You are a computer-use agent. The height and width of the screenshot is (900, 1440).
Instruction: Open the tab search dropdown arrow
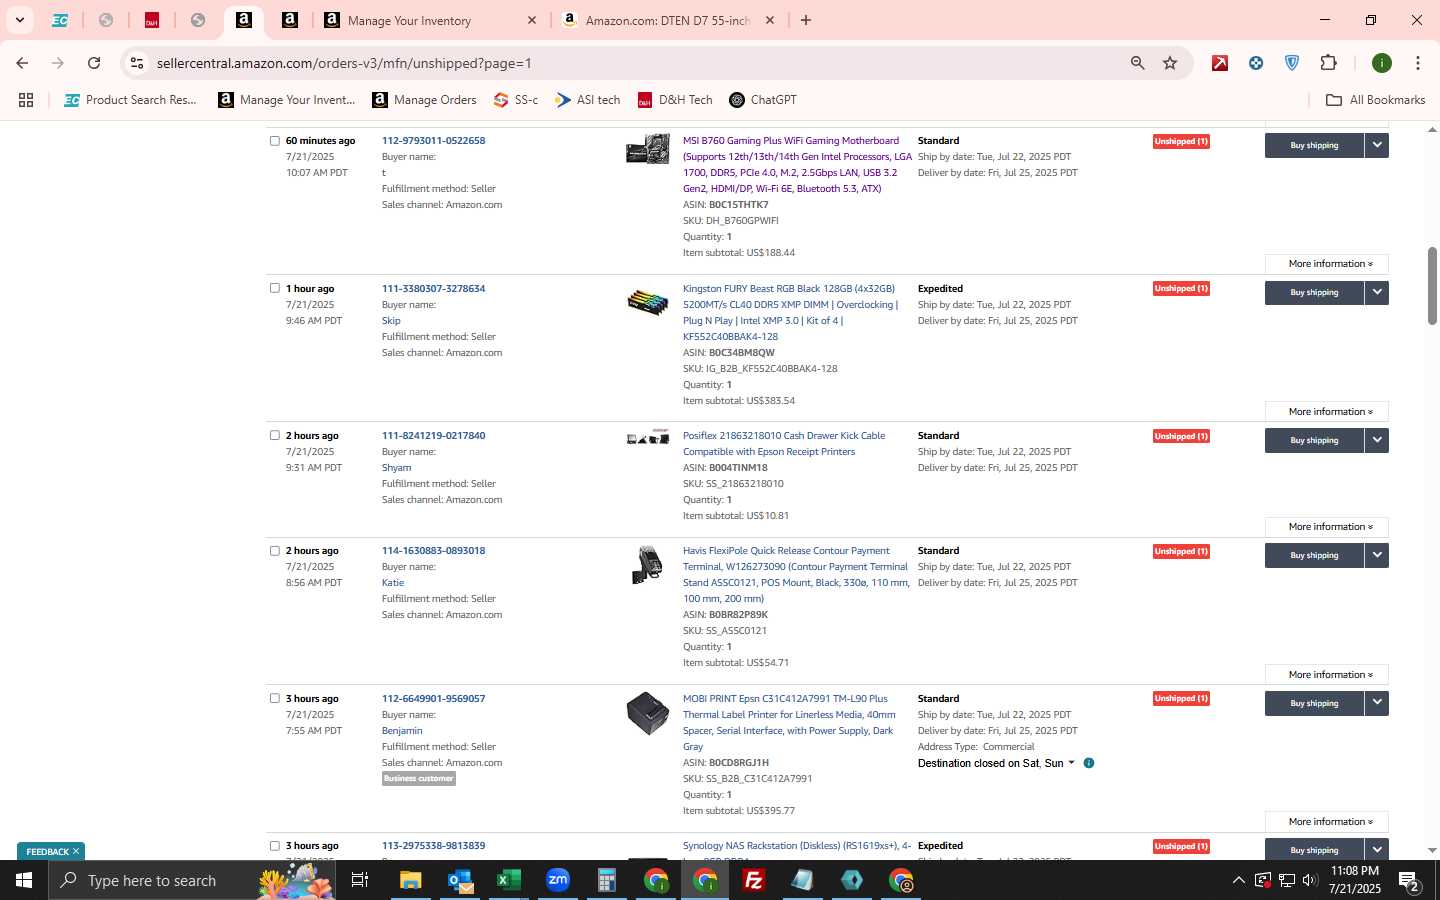click(x=19, y=20)
